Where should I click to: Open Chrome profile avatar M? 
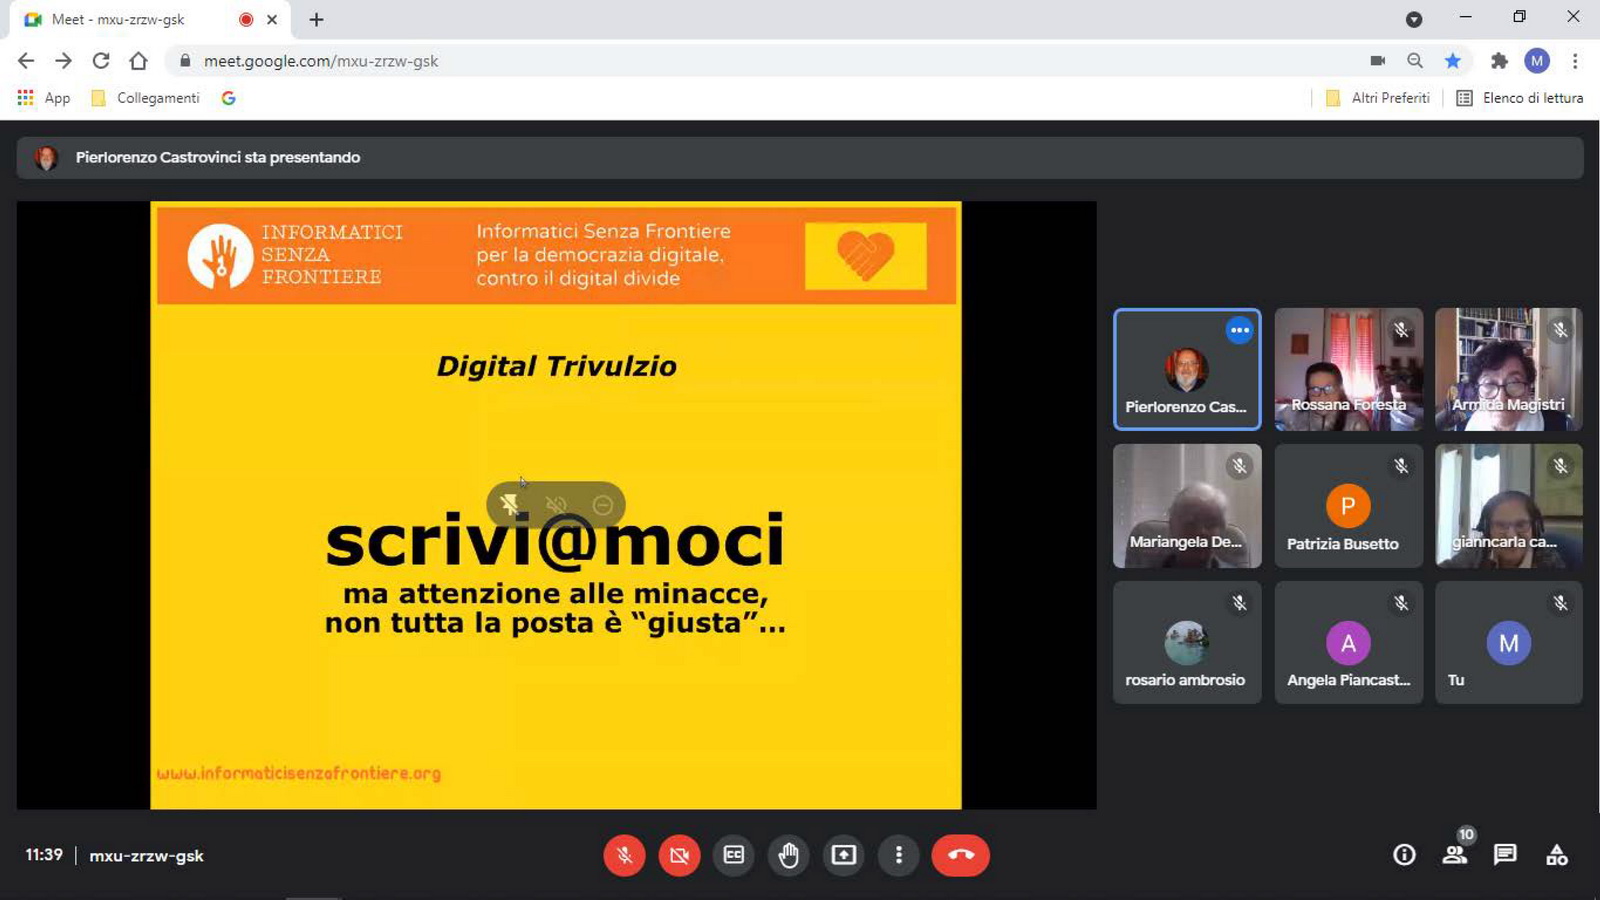(x=1537, y=61)
